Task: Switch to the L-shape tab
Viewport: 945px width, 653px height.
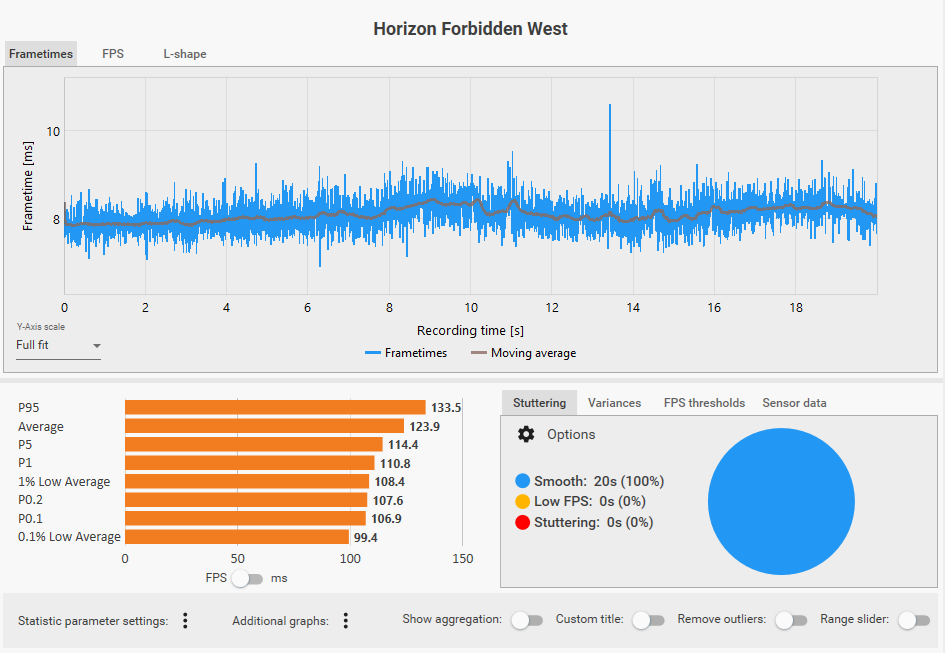Action: pyautogui.click(x=184, y=54)
